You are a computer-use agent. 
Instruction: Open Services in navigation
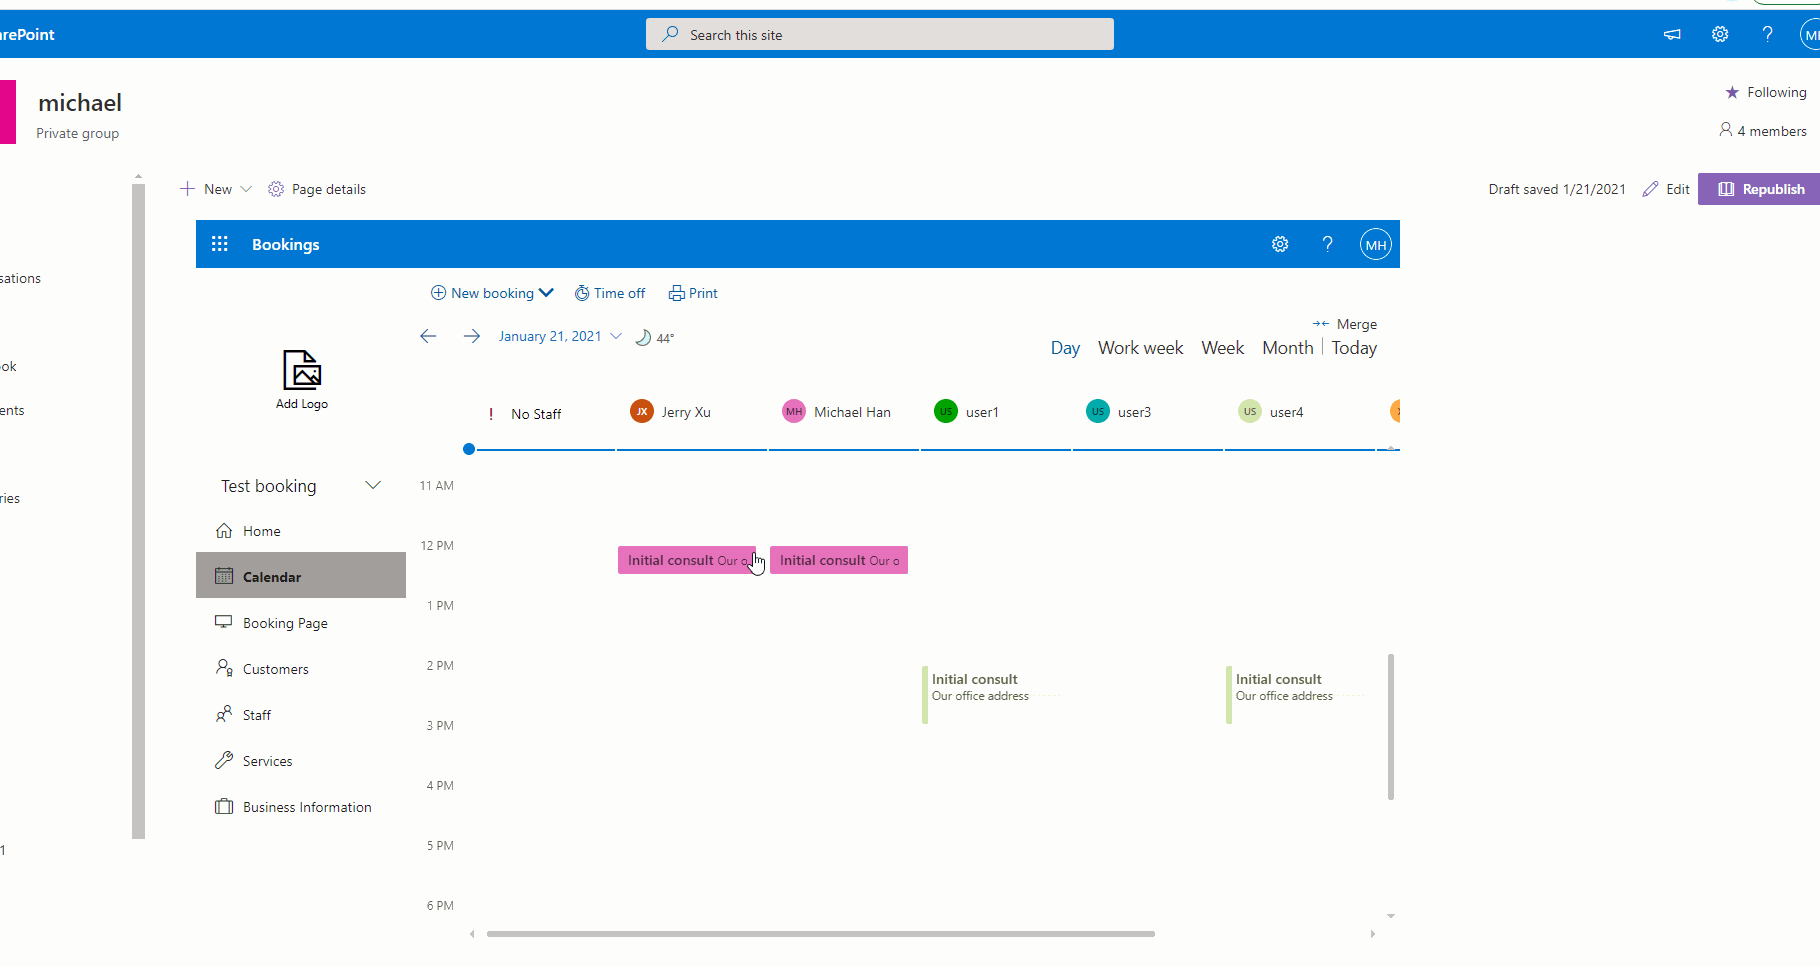point(301,760)
